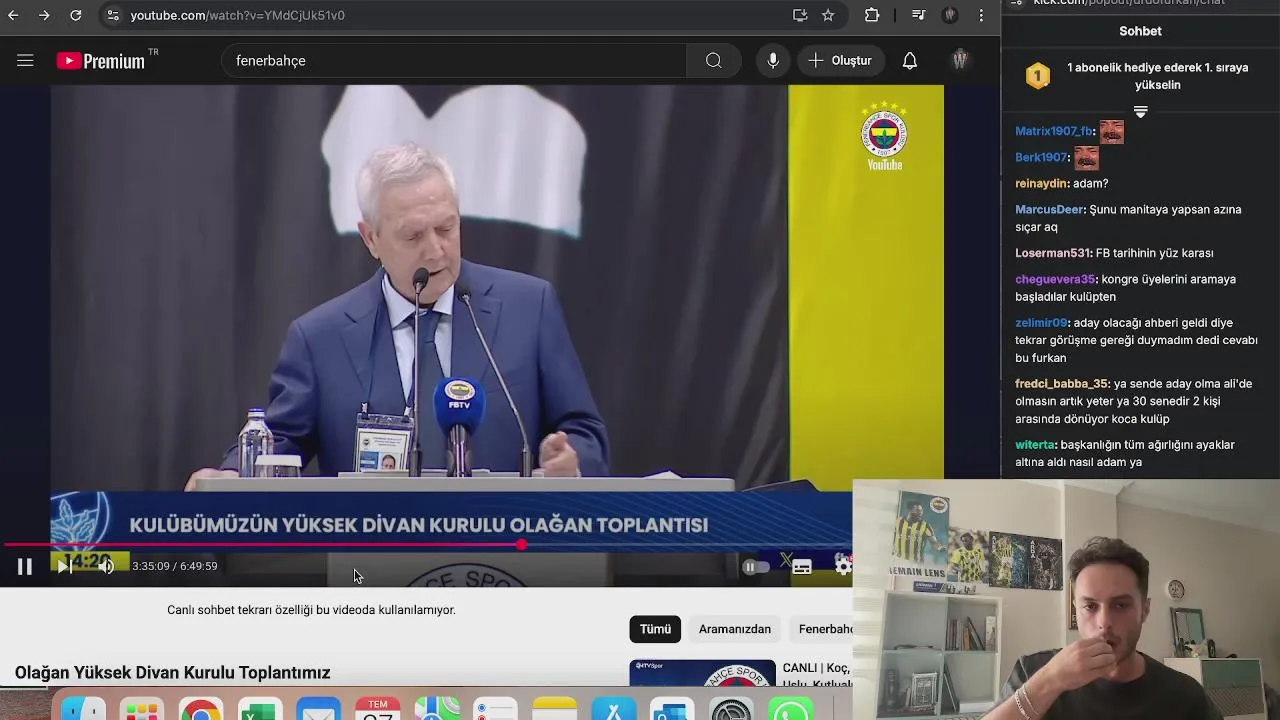The image size is (1280, 720).
Task: Open zelimir09 username in chat
Action: click(1041, 323)
